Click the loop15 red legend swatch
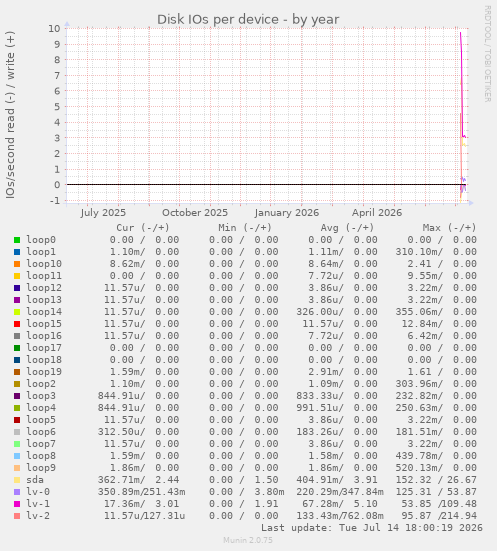The image size is (497, 551). (x=17, y=324)
